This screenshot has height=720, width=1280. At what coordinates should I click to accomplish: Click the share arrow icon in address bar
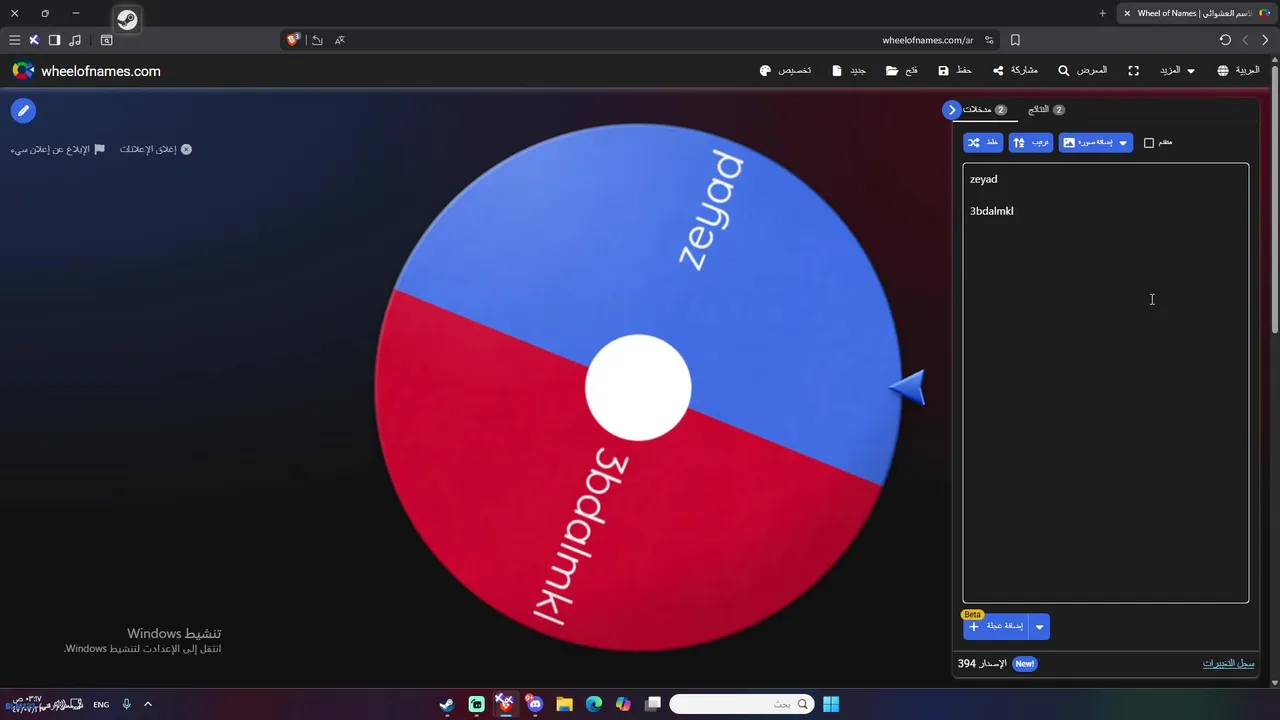(x=317, y=40)
